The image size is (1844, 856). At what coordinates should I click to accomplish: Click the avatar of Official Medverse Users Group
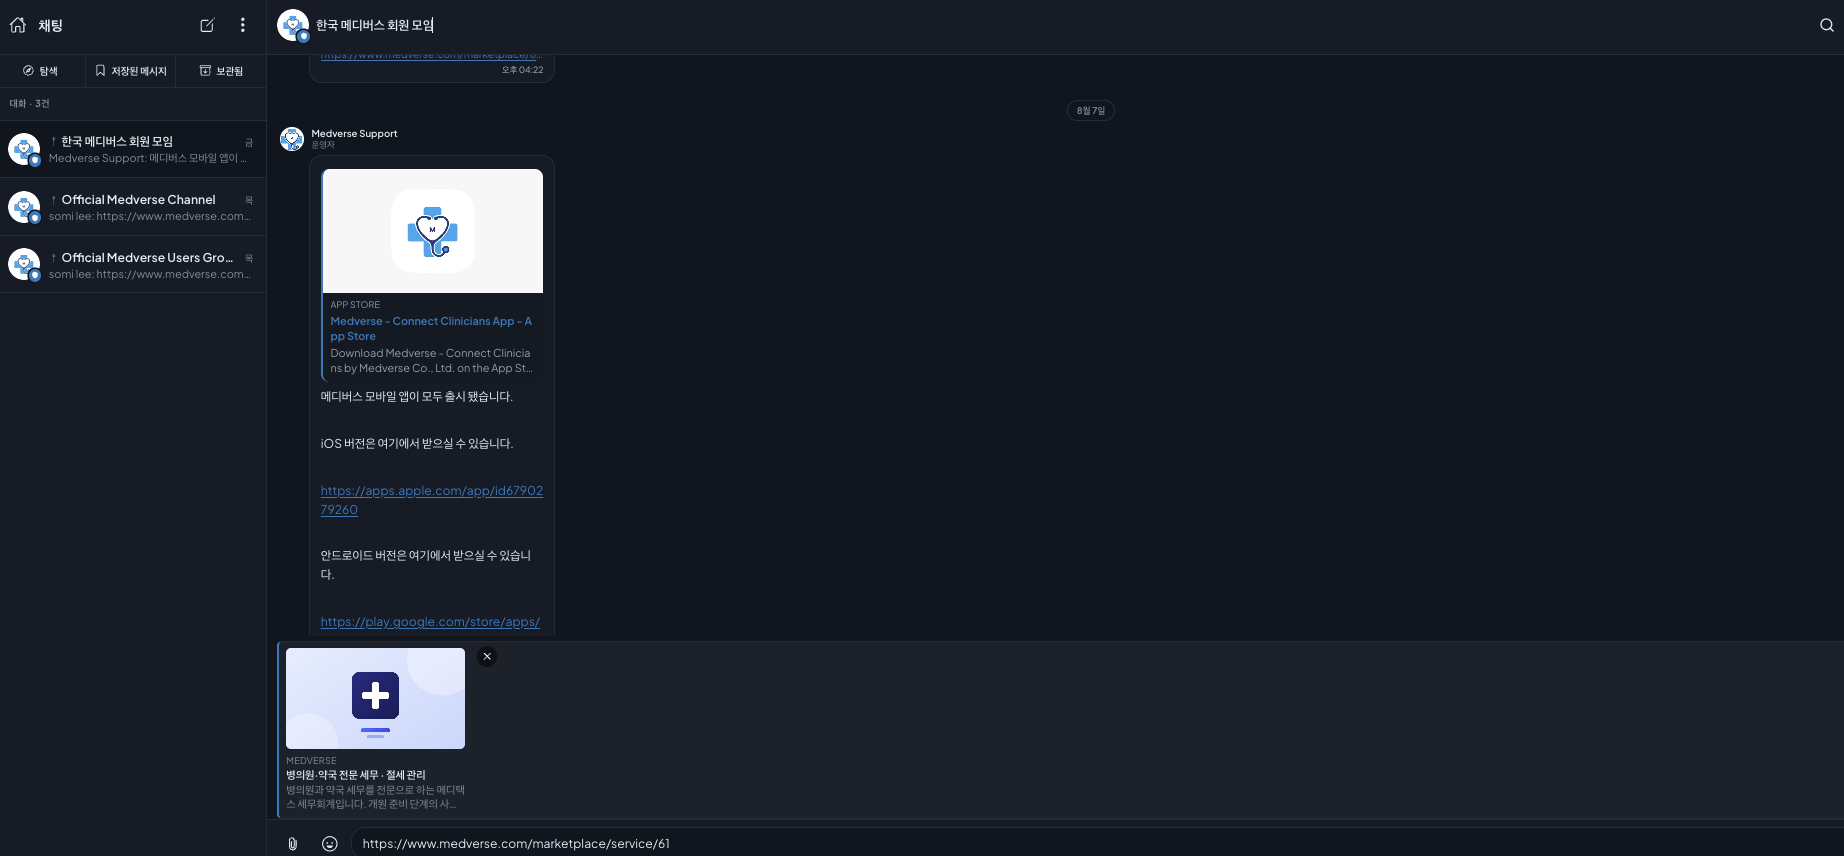[x=24, y=265]
